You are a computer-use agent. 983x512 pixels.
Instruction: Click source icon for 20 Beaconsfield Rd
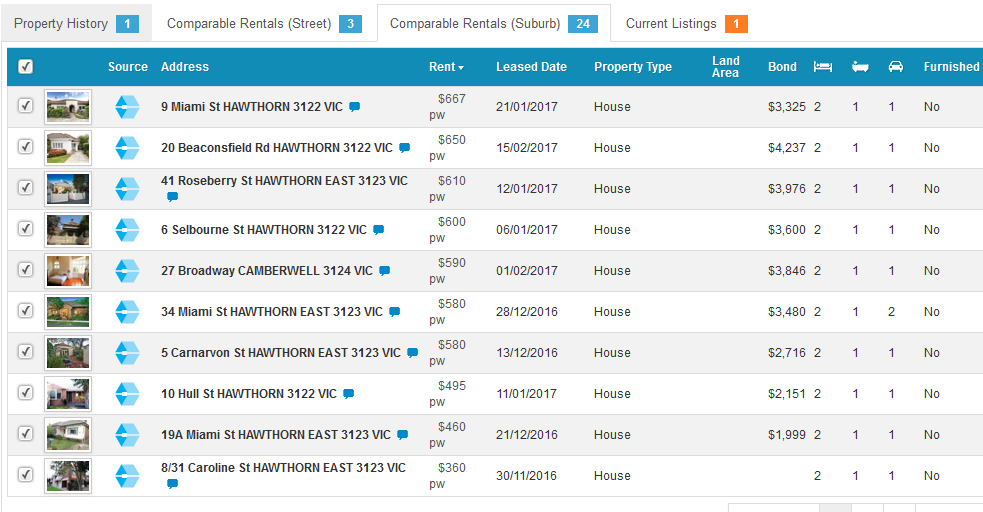[127, 148]
